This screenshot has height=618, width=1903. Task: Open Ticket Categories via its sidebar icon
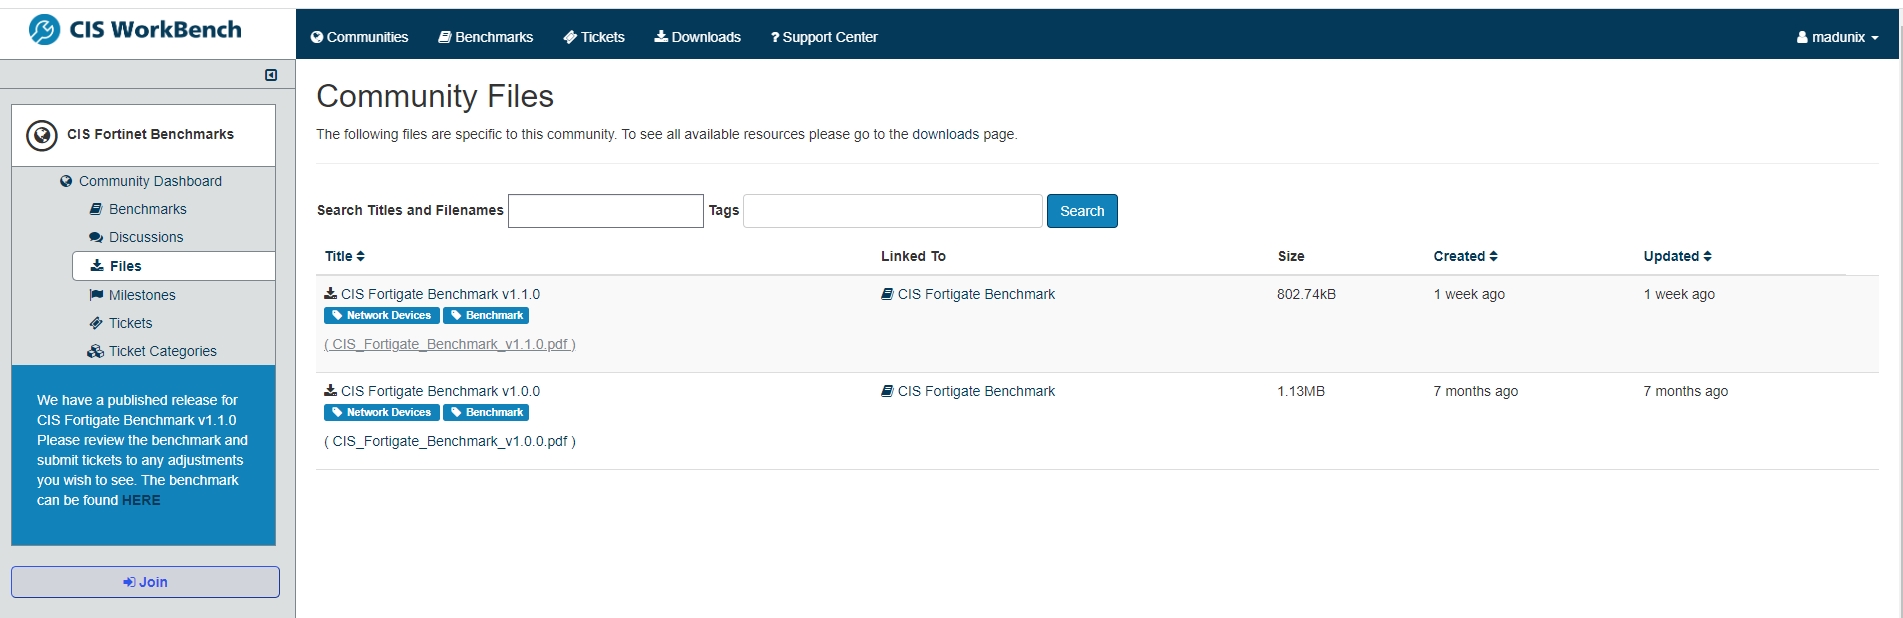point(95,351)
